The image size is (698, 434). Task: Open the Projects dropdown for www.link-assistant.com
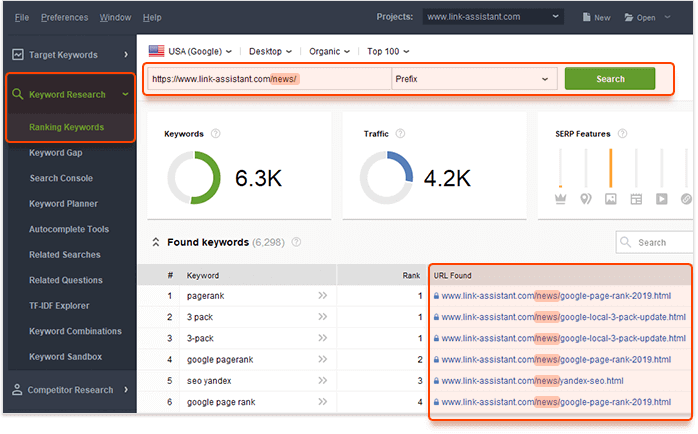(492, 17)
